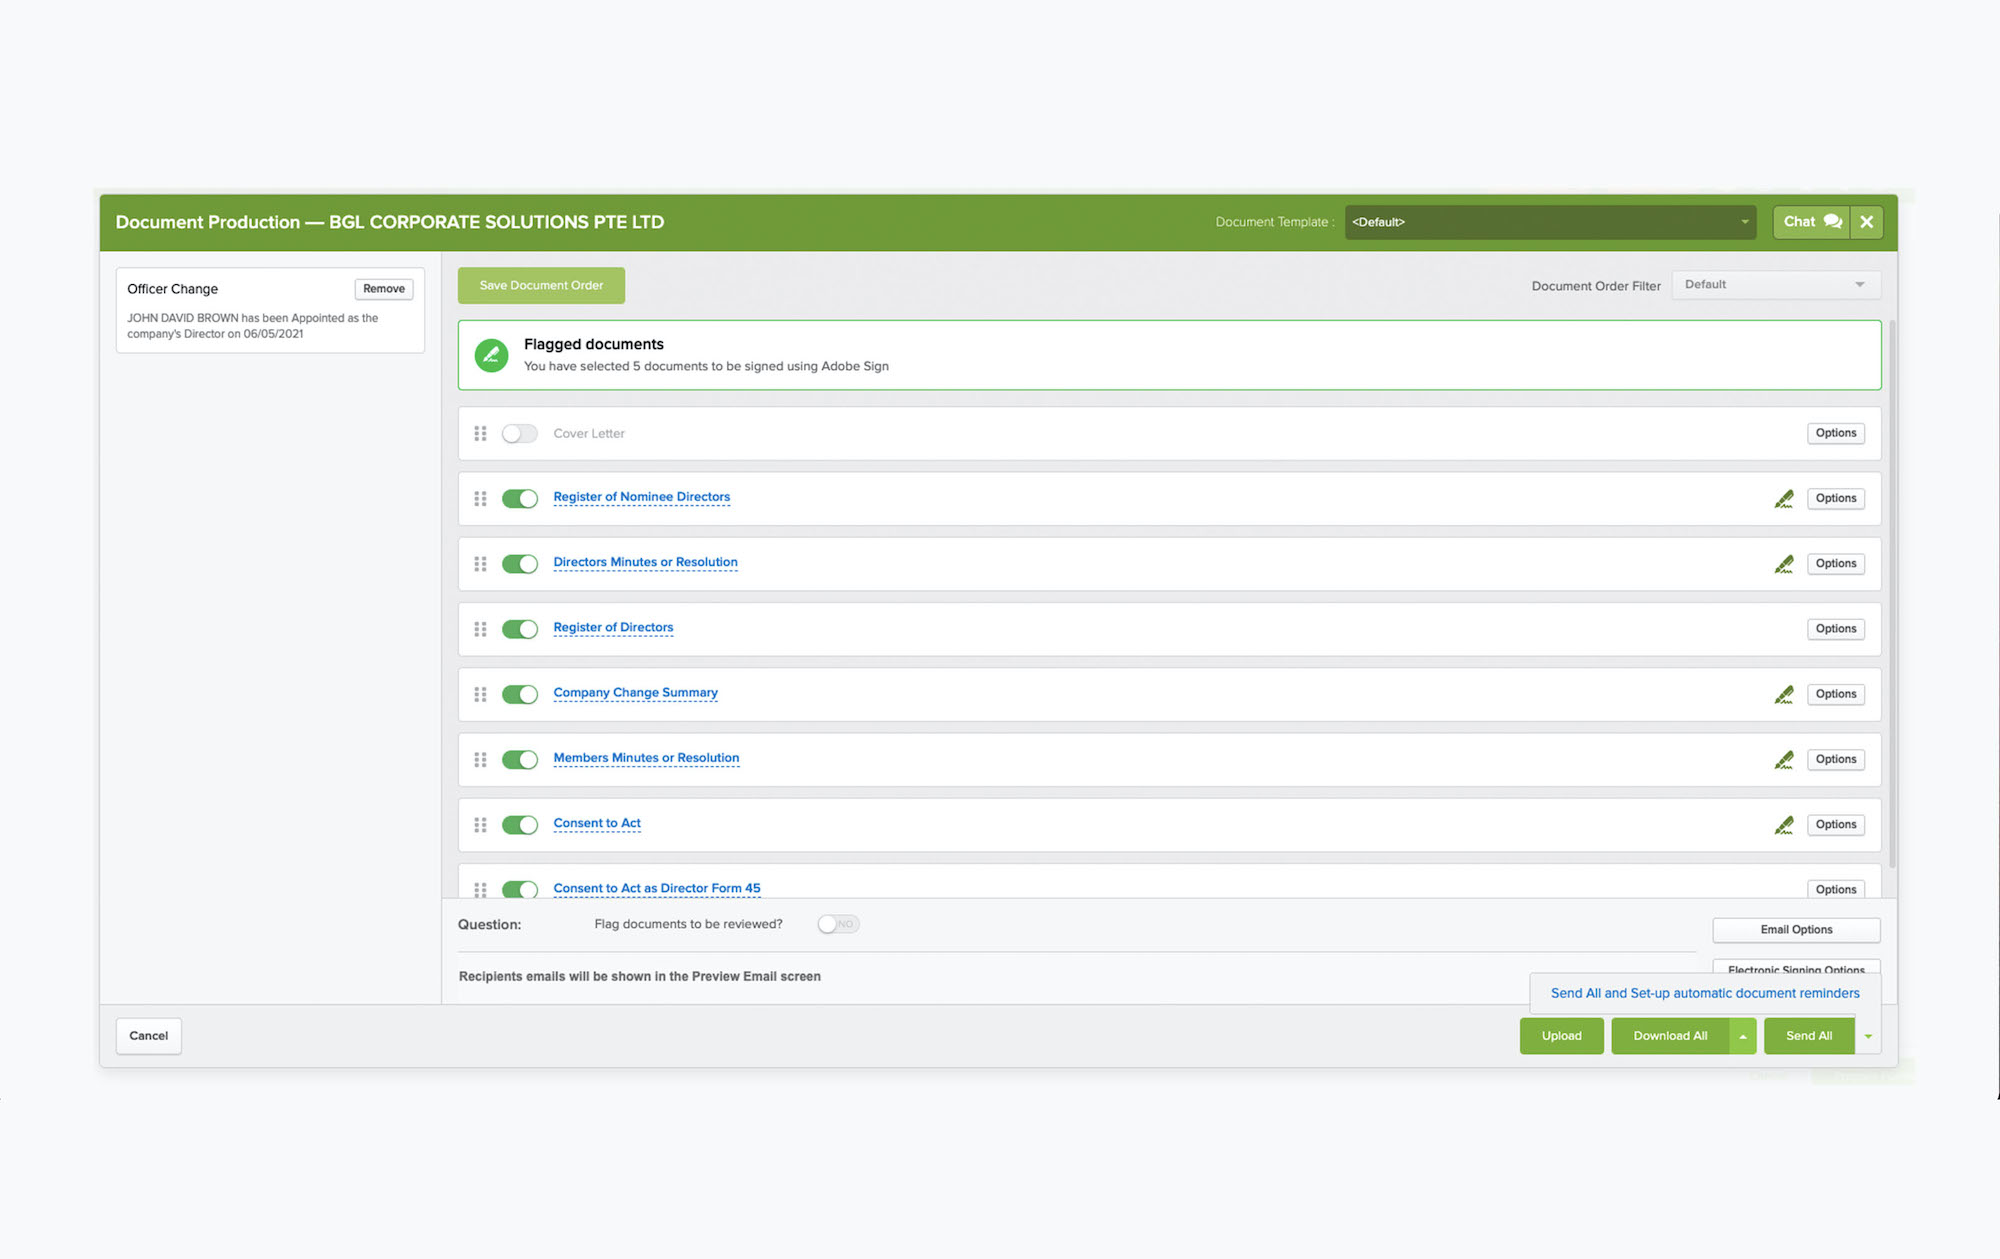Enable the Cover Letter toggle

[x=520, y=433]
